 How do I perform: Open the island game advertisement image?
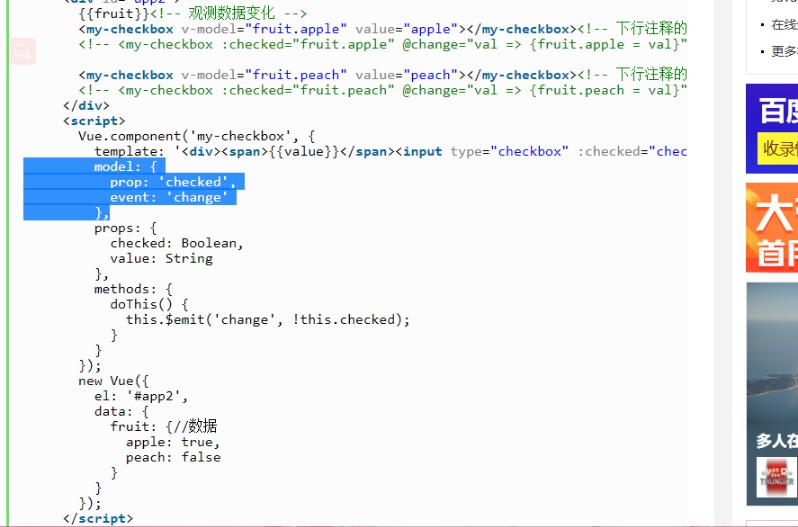[772, 394]
